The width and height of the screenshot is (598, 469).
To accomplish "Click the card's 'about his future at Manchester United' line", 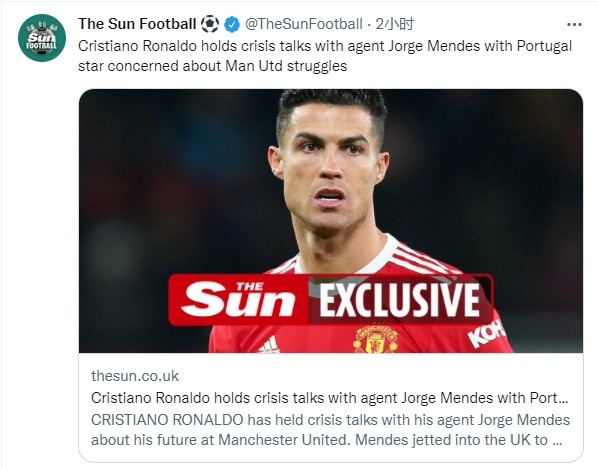I will [x=326, y=440].
